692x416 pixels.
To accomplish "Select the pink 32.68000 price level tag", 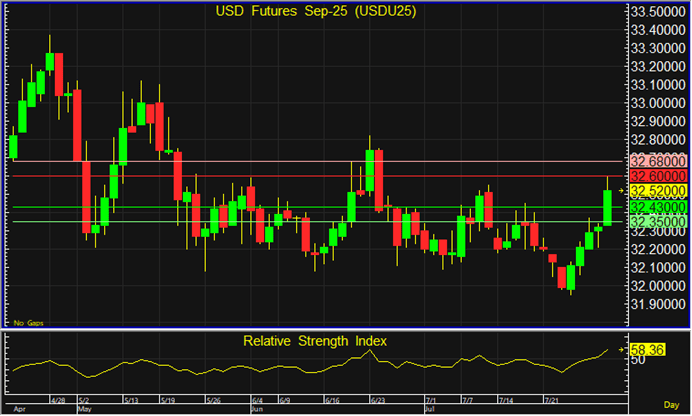I will click(657, 161).
